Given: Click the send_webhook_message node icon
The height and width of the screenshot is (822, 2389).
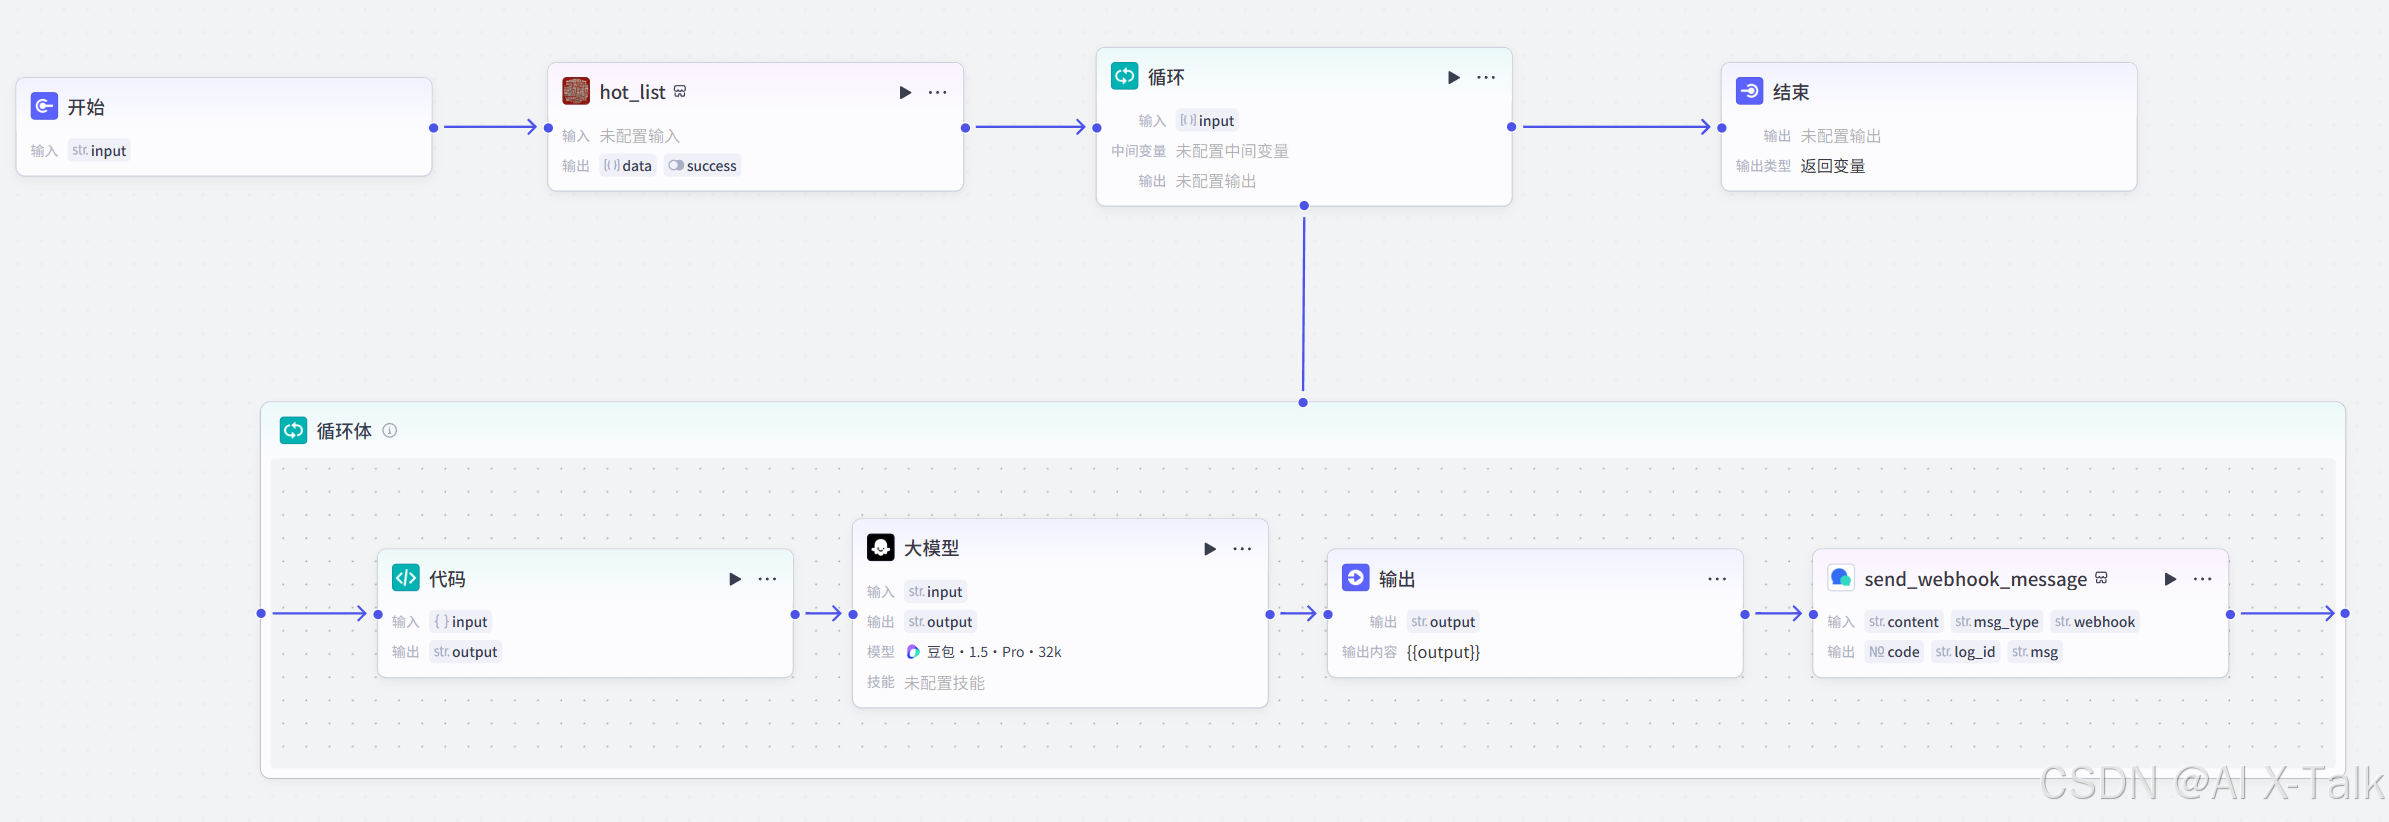Looking at the screenshot, I should coord(1841,578).
